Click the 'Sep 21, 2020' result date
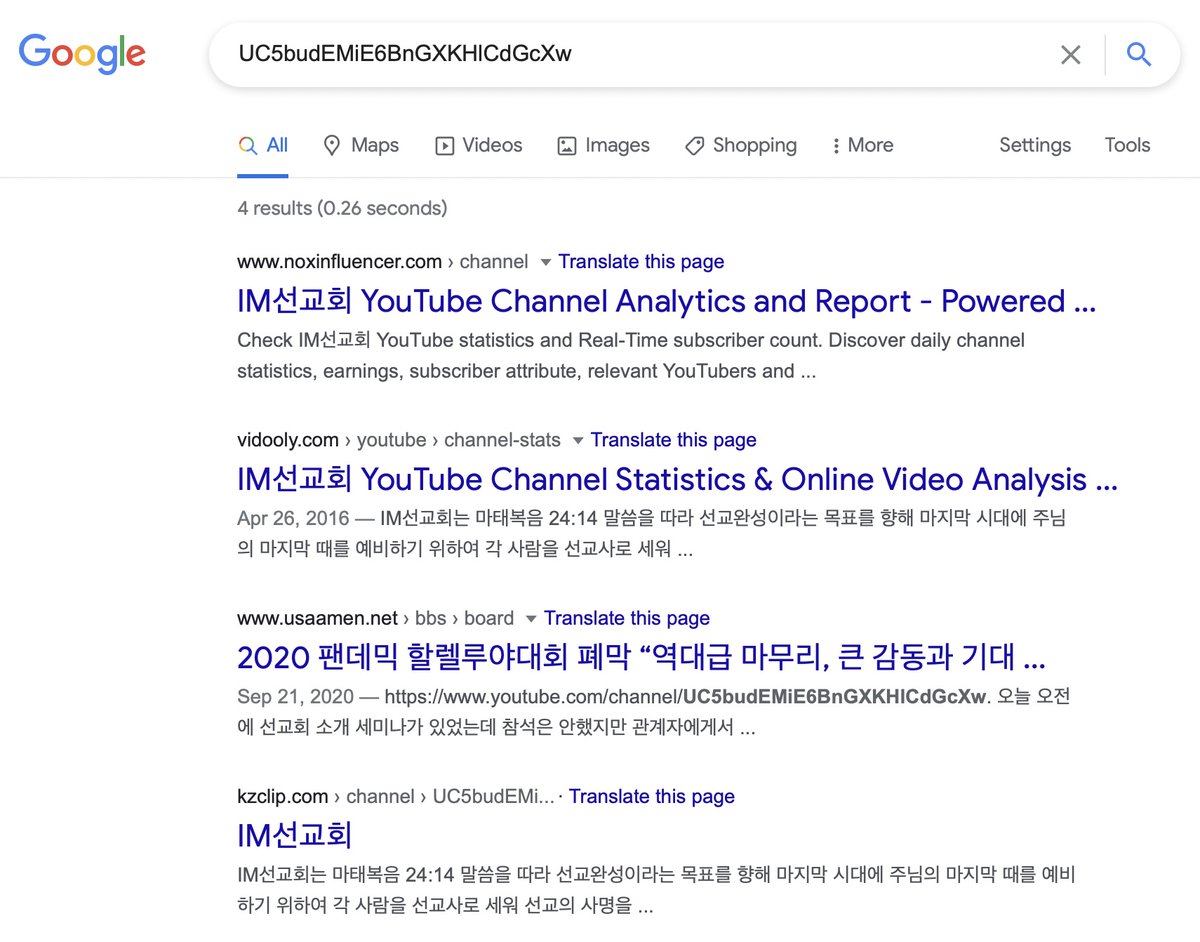 294,696
